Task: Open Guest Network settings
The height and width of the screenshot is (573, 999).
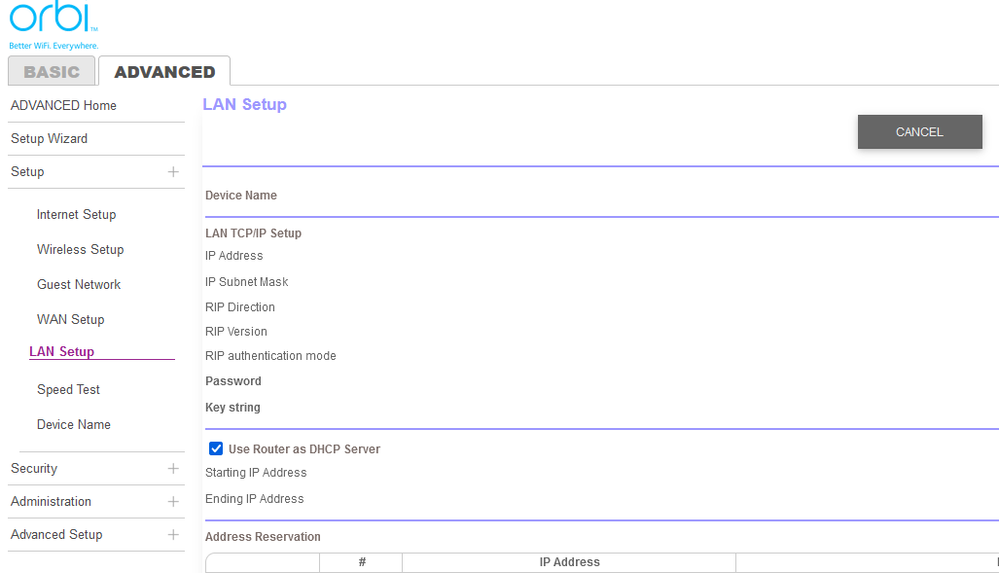Action: (x=78, y=284)
